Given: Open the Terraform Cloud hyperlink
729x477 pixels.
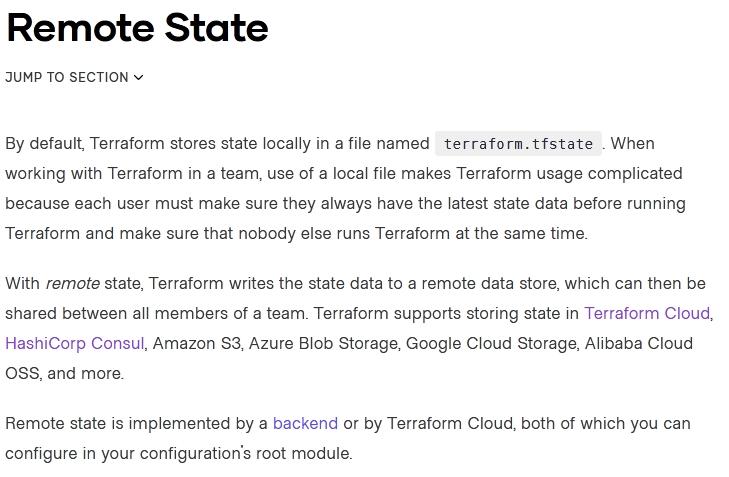Looking at the screenshot, I should 646,313.
